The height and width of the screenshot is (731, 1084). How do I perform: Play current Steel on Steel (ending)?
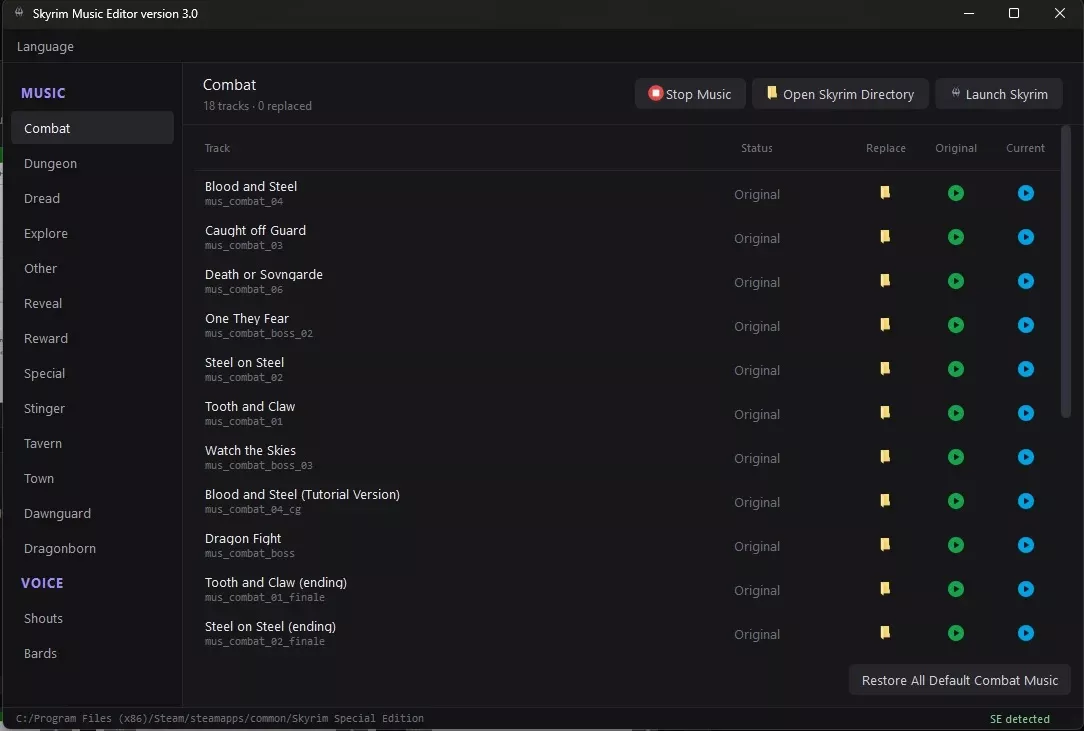coord(1025,633)
